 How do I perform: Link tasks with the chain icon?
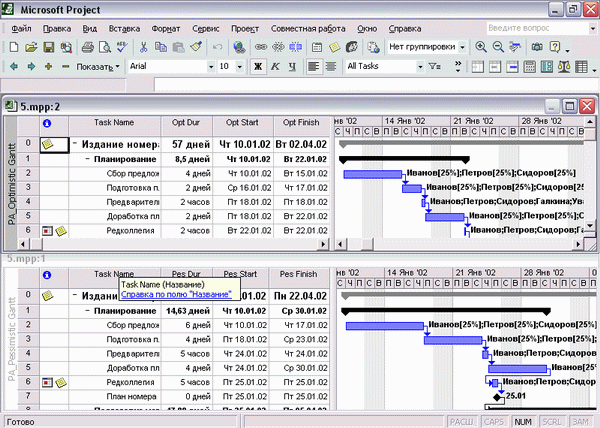pyautogui.click(x=261, y=47)
